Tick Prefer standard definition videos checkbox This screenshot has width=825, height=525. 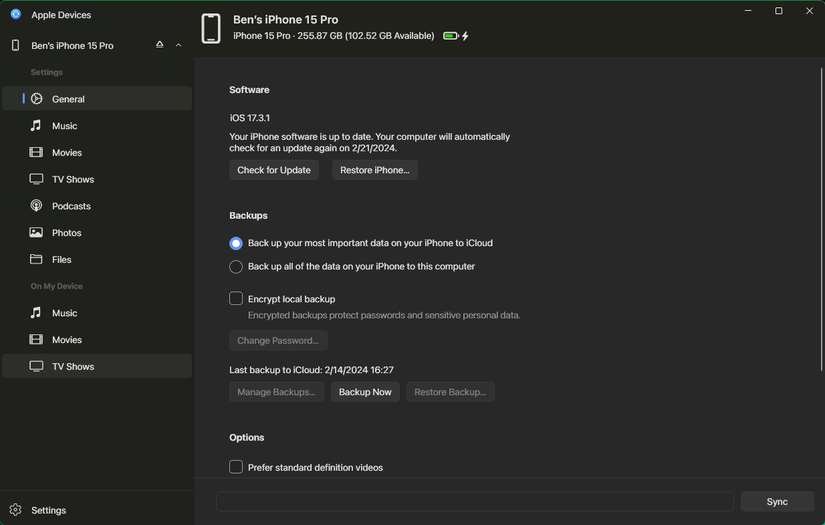coord(236,467)
